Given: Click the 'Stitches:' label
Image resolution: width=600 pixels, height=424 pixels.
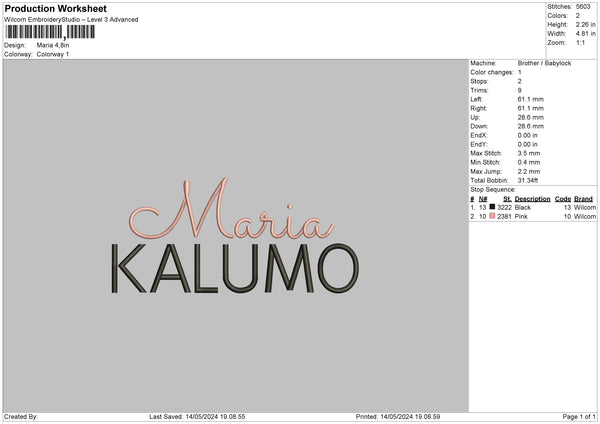Looking at the screenshot, I should click(x=559, y=7).
